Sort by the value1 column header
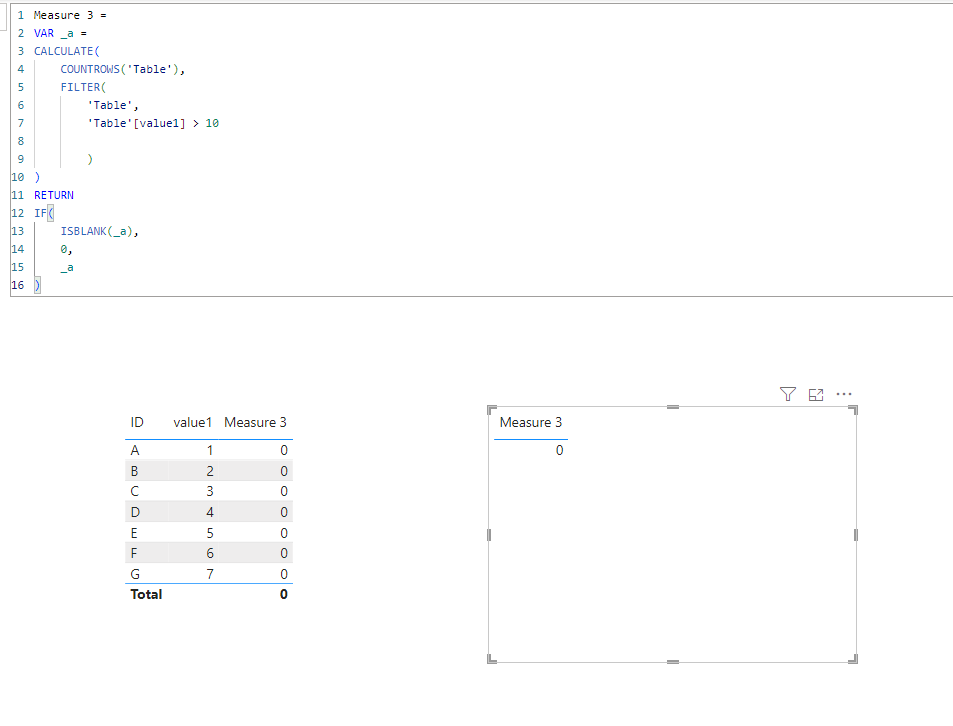Screen dimensions: 953x726 click(x=192, y=422)
